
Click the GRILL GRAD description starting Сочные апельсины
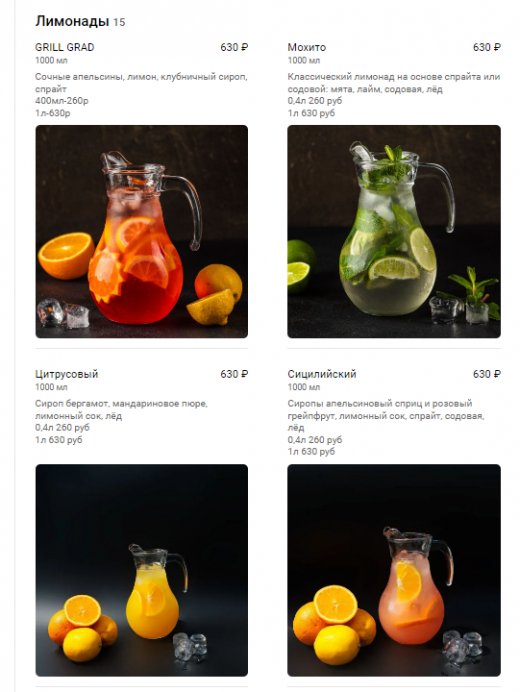pyautogui.click(x=141, y=94)
